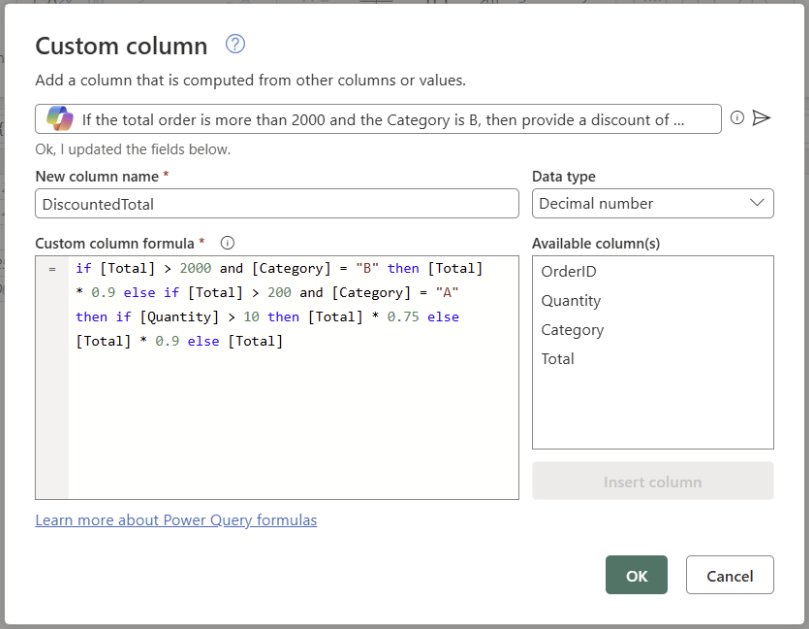
Task: Expand the Decimal number selector chevron
Action: click(x=758, y=203)
